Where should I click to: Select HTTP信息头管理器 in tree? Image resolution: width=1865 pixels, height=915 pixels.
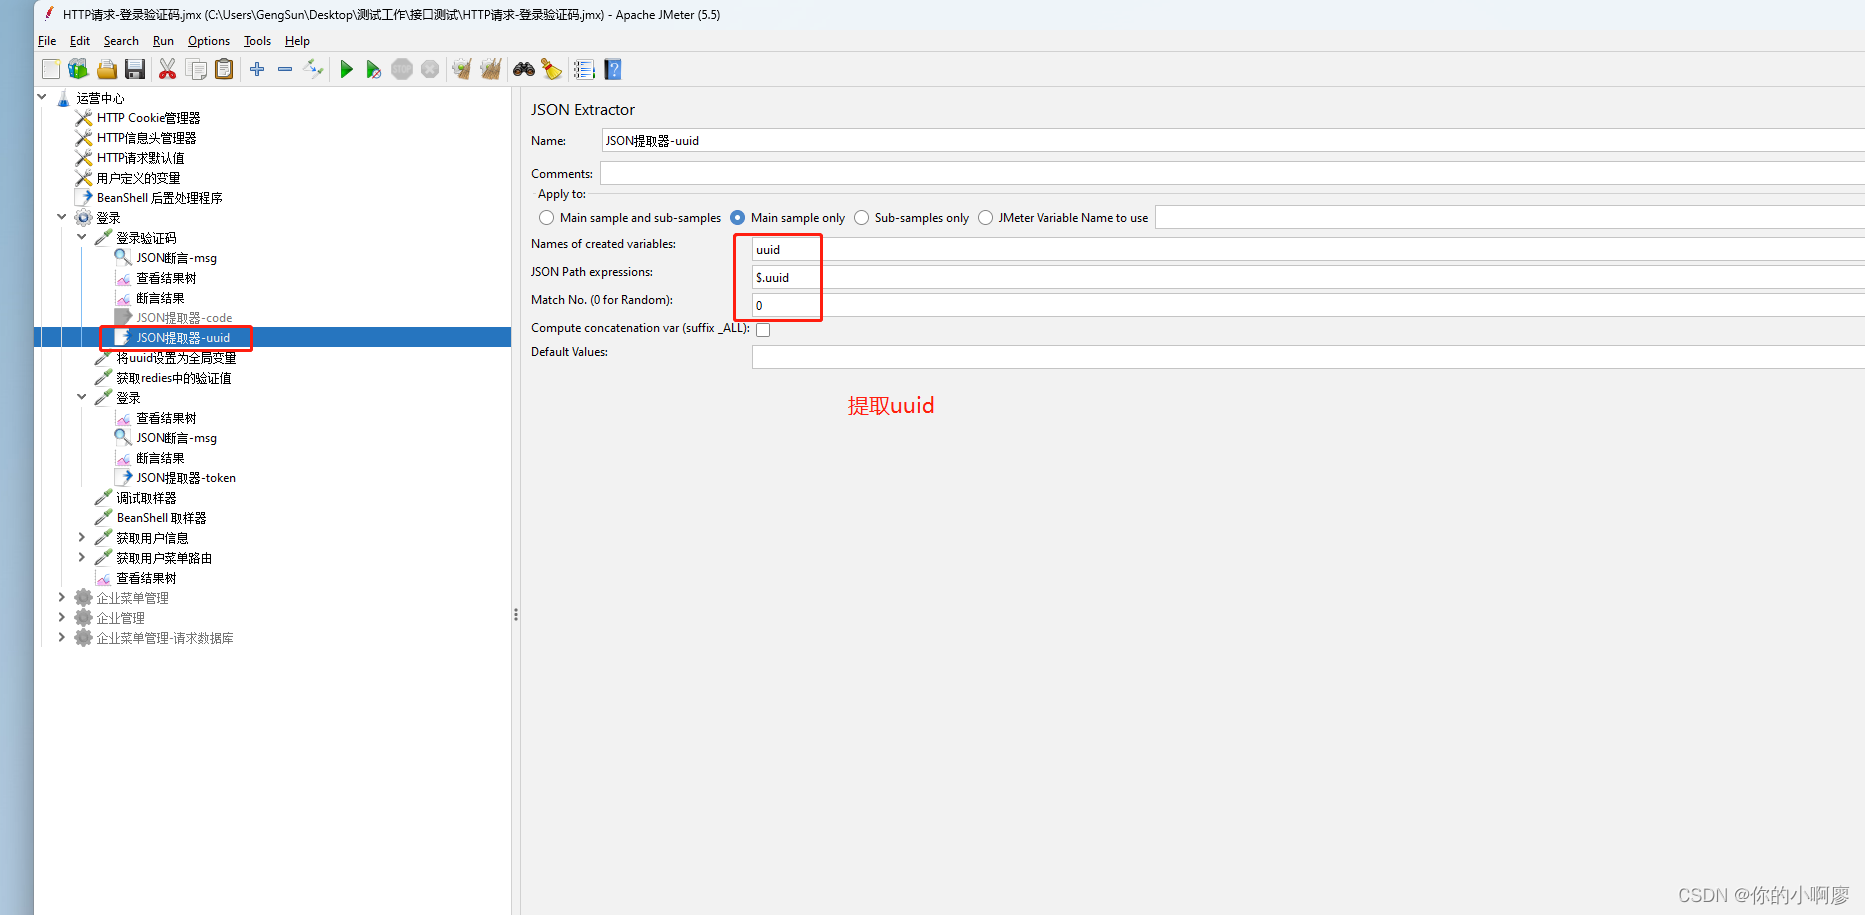click(146, 138)
